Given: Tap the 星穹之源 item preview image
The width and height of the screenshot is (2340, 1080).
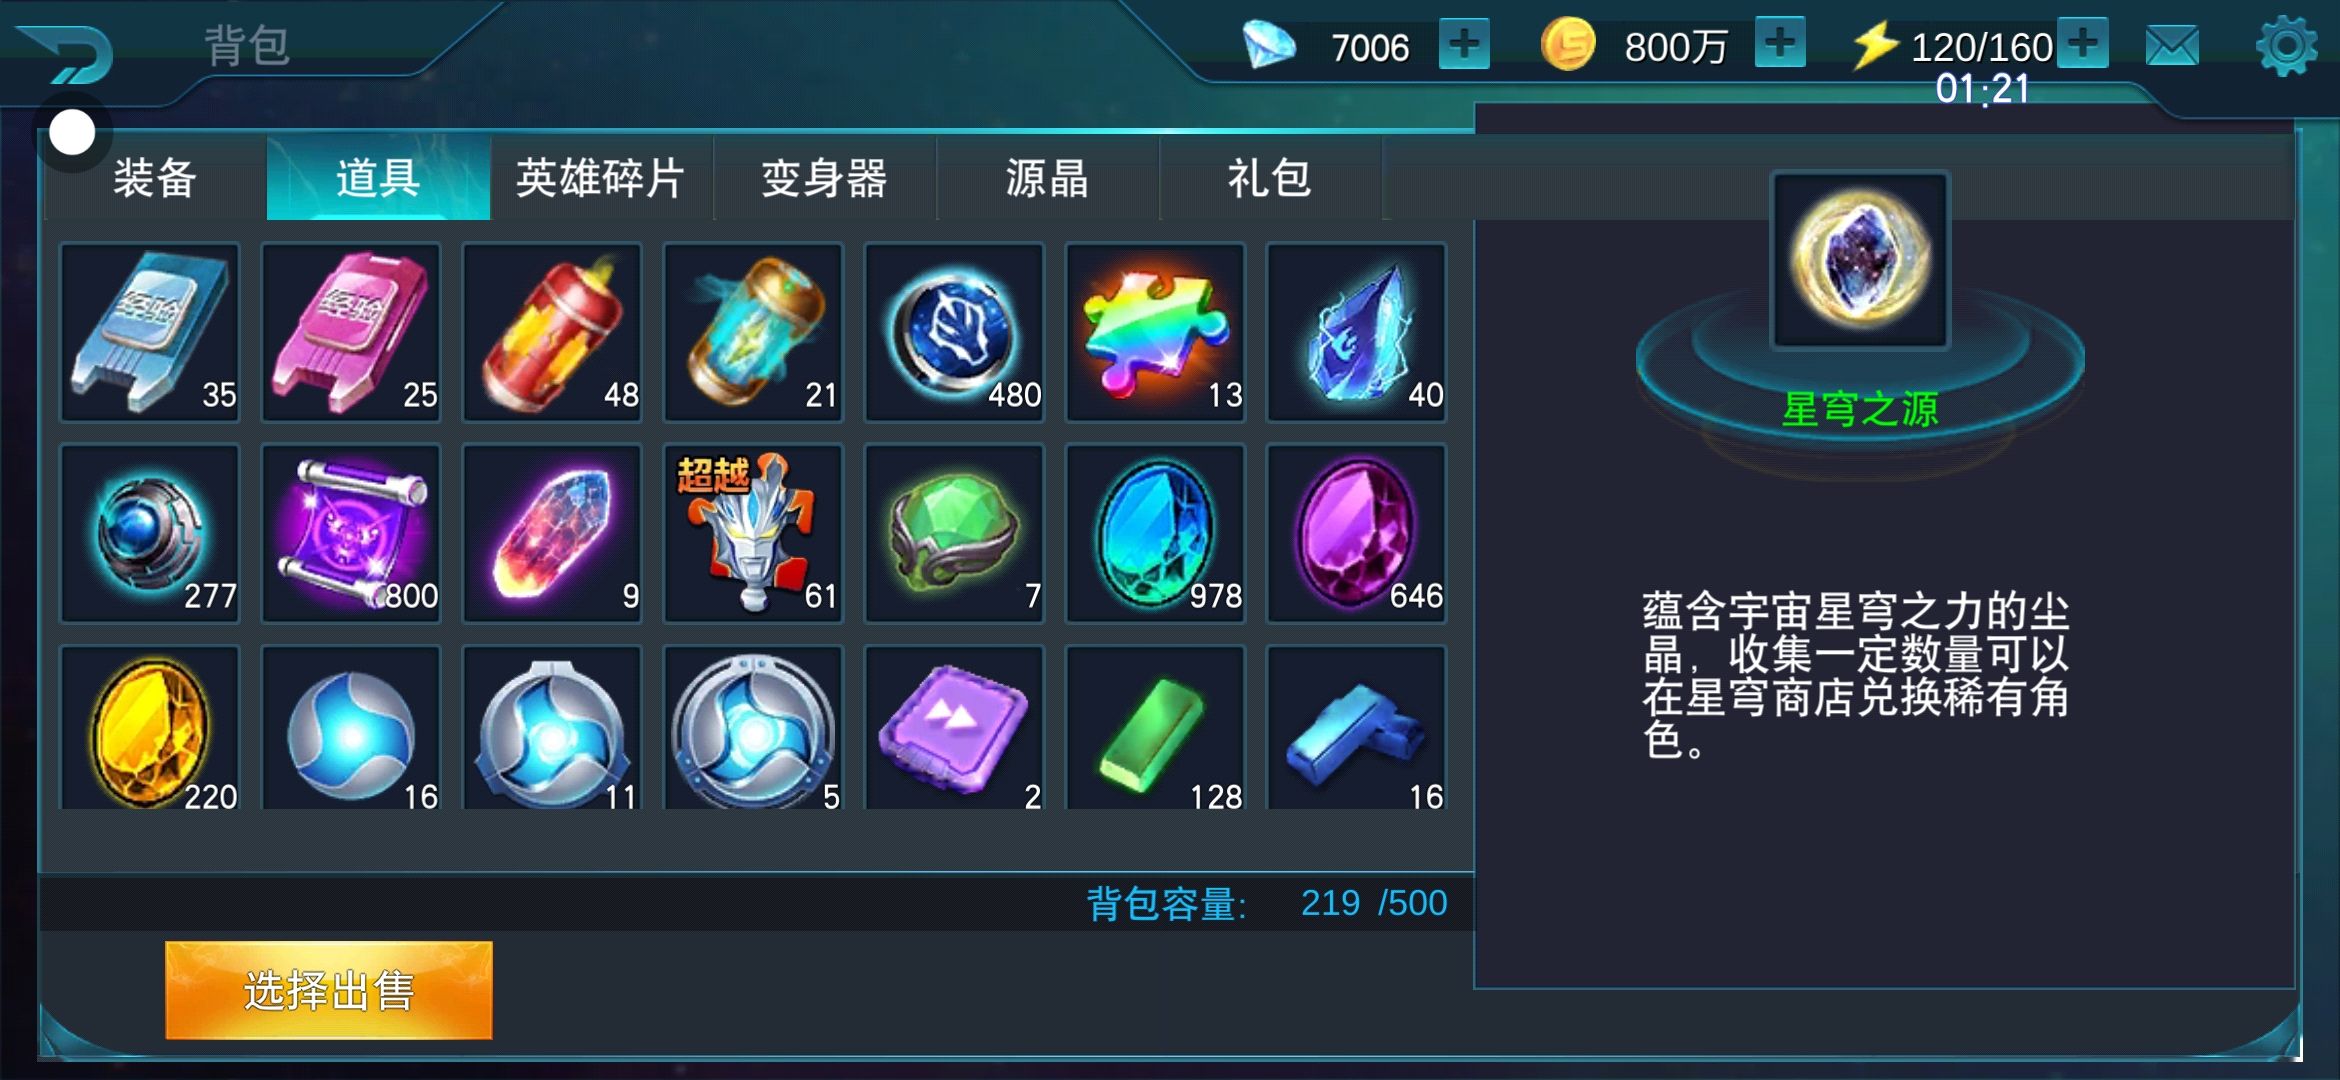Looking at the screenshot, I should tap(1860, 260).
